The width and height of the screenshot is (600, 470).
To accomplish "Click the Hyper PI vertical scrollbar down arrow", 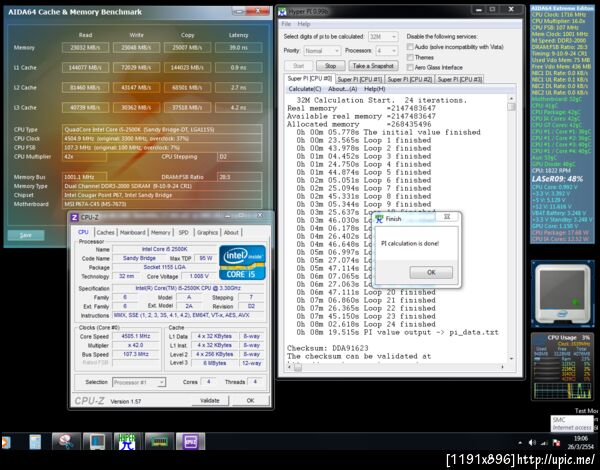I will point(511,359).
